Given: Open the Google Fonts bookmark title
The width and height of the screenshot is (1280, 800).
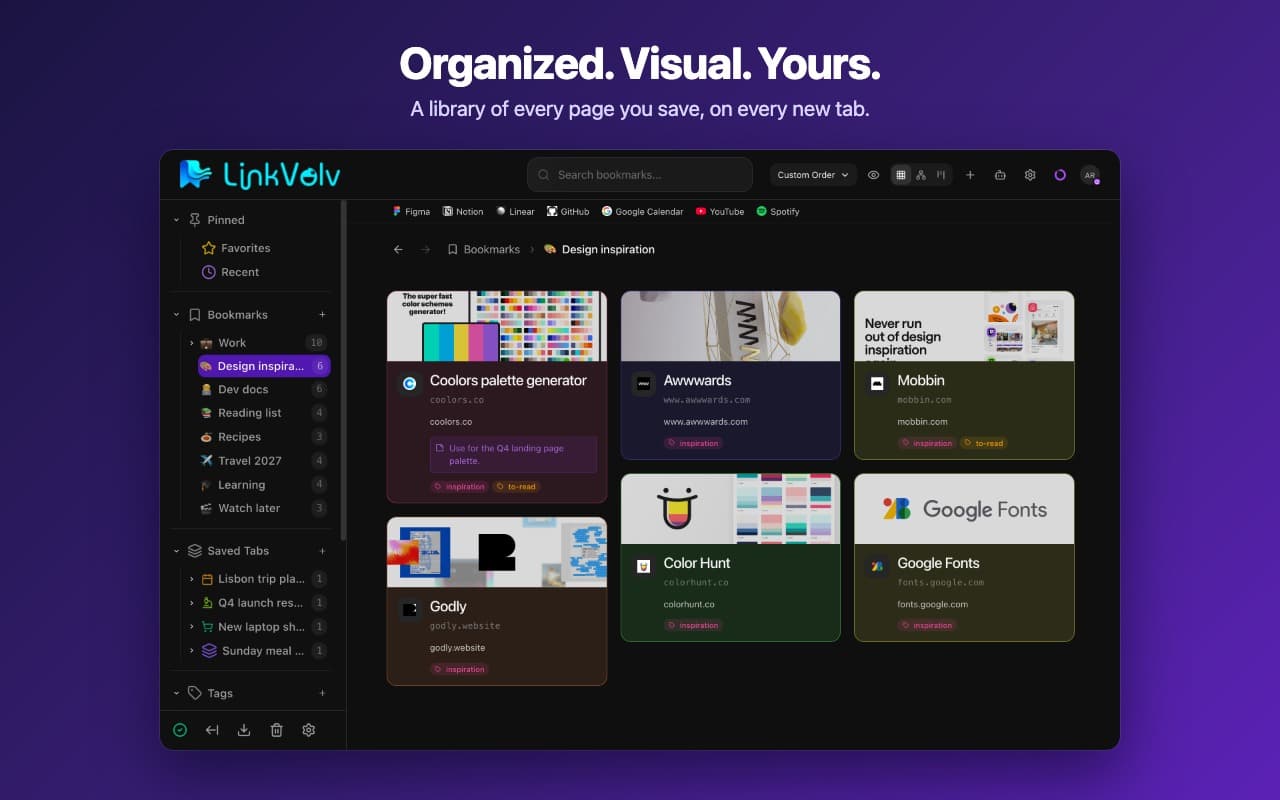Looking at the screenshot, I should 938,563.
